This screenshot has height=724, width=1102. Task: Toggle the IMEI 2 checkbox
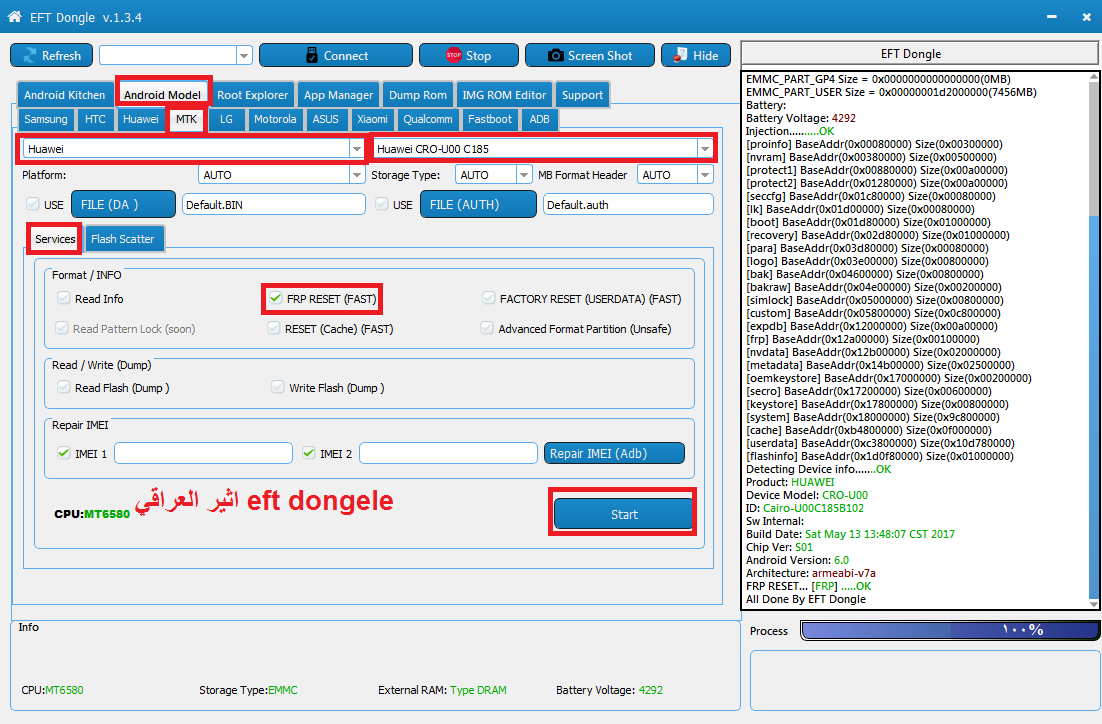point(309,453)
